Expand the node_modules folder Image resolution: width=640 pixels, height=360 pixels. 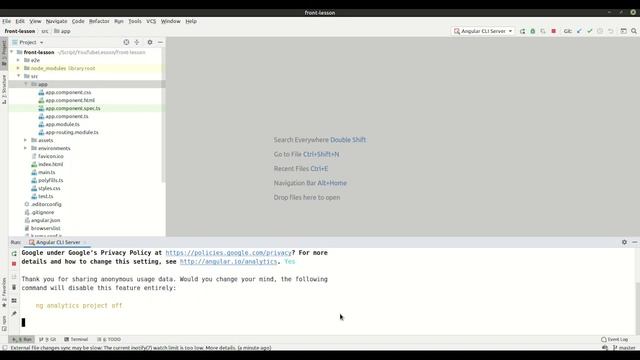point(18,68)
